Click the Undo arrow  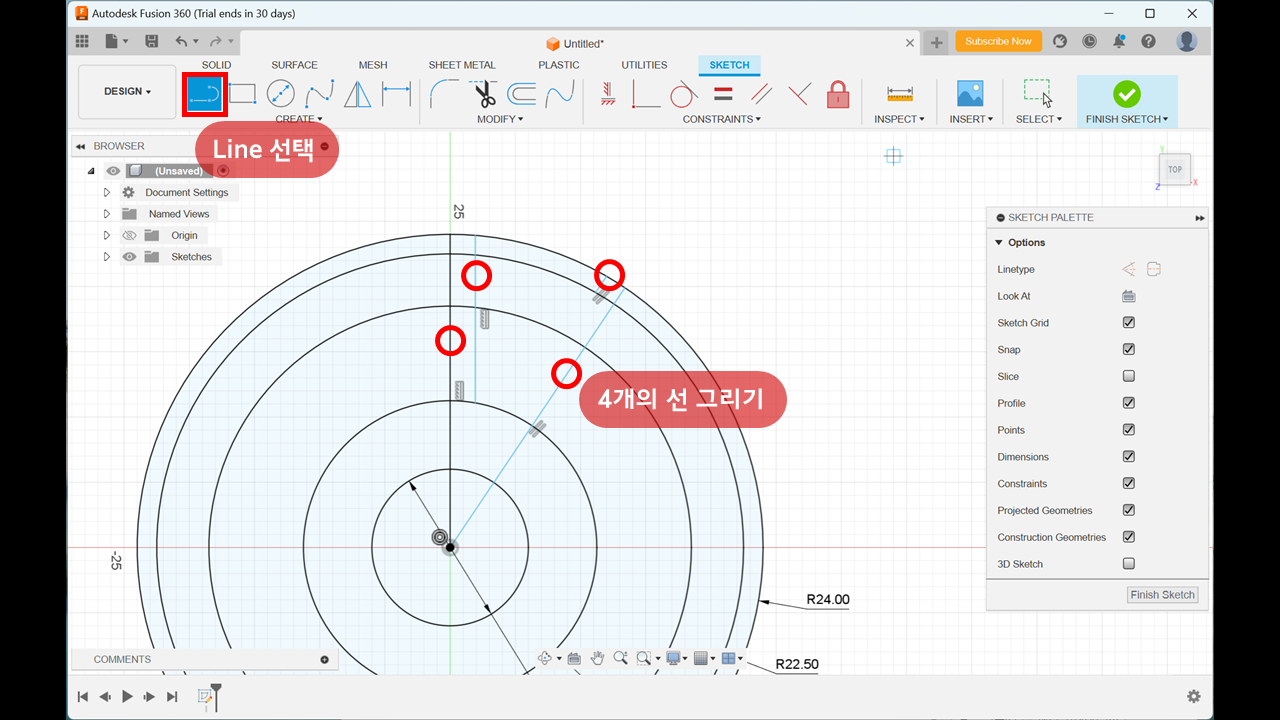(x=181, y=41)
